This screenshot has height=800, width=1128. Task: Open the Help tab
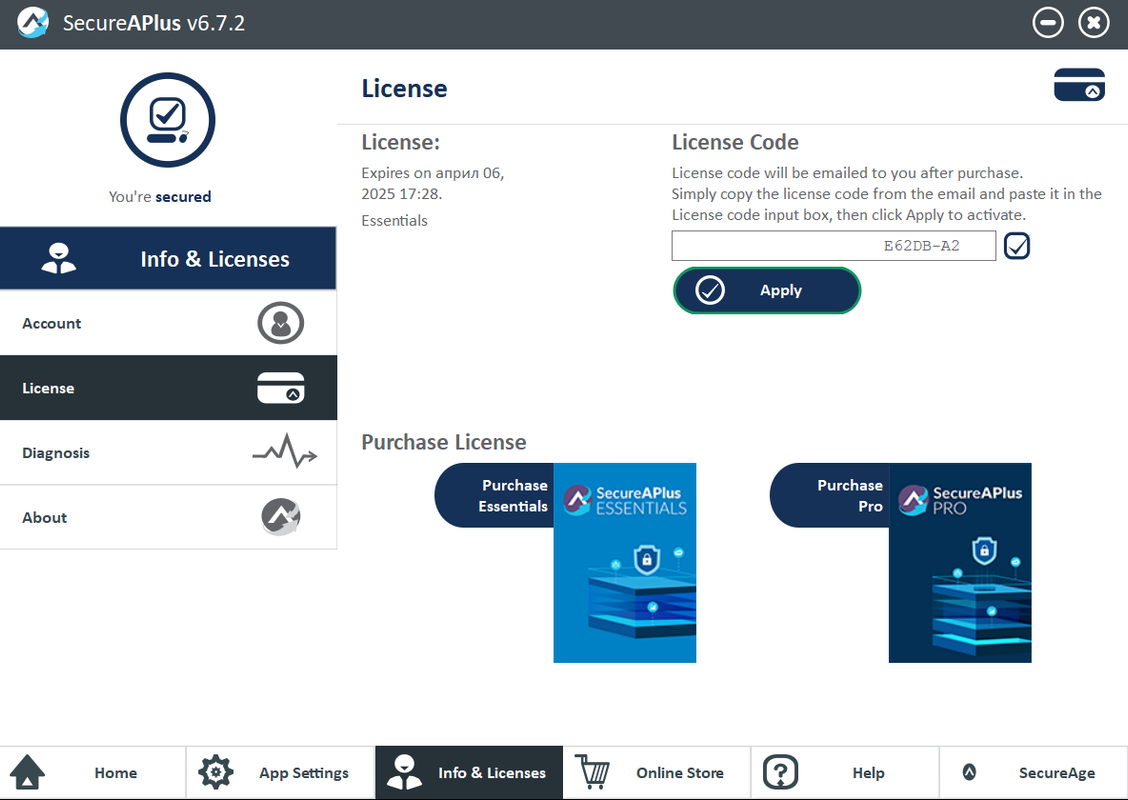(845, 773)
